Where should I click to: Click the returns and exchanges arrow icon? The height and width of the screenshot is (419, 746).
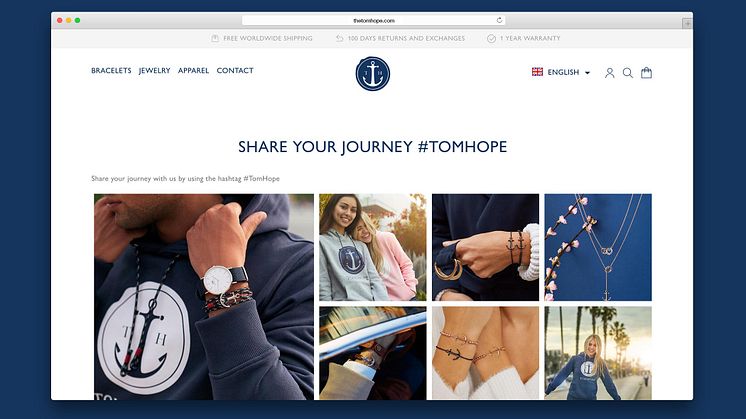coord(339,39)
